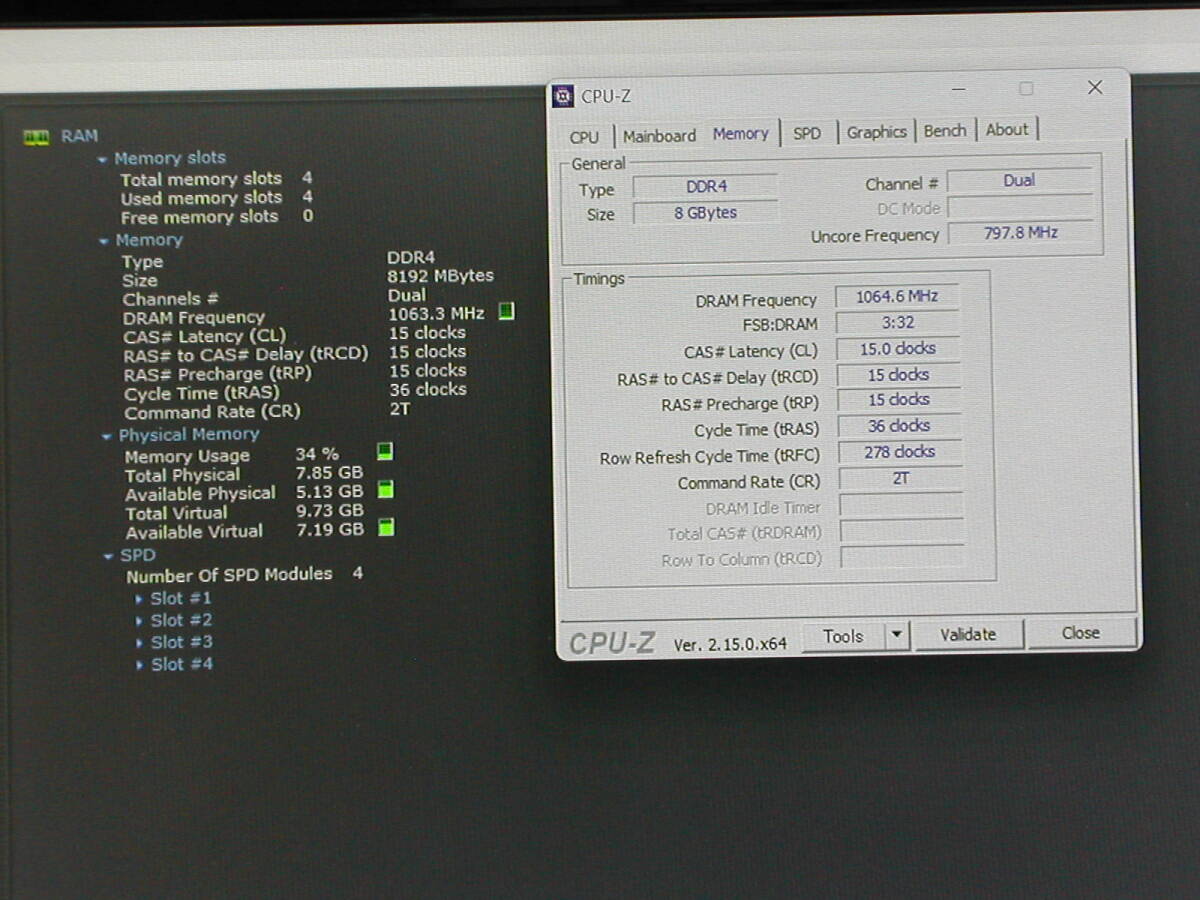Click the Type field showing DDR4
Screen dimensions: 1200x900
pos(705,187)
